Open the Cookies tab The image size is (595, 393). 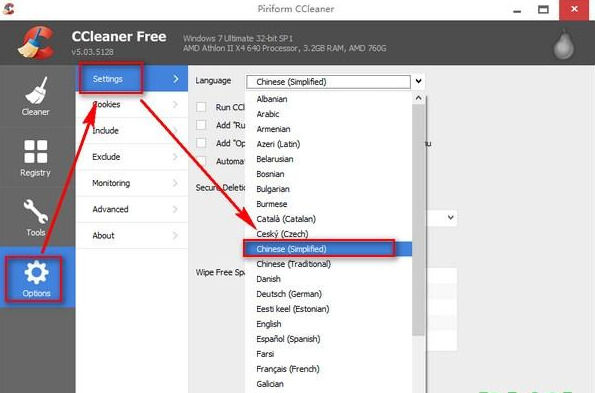(132, 104)
